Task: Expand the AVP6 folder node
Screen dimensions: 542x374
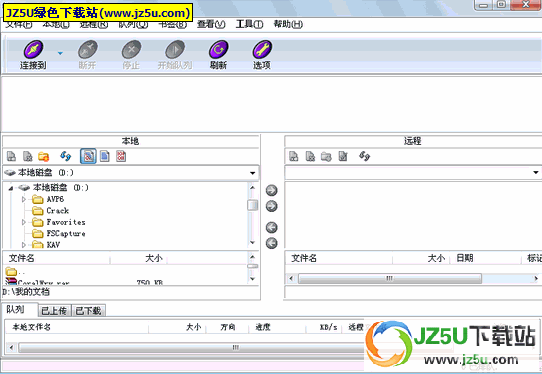Action: tap(24, 199)
